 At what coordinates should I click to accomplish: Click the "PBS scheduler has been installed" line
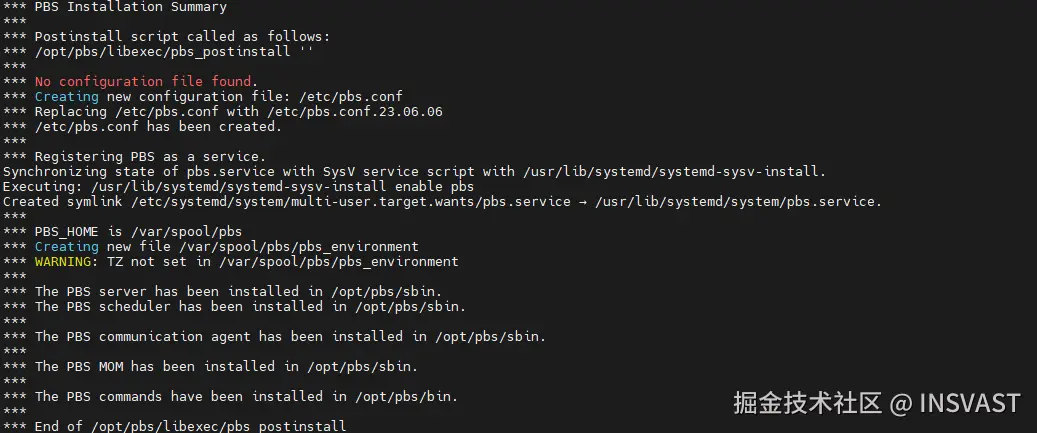pos(250,306)
